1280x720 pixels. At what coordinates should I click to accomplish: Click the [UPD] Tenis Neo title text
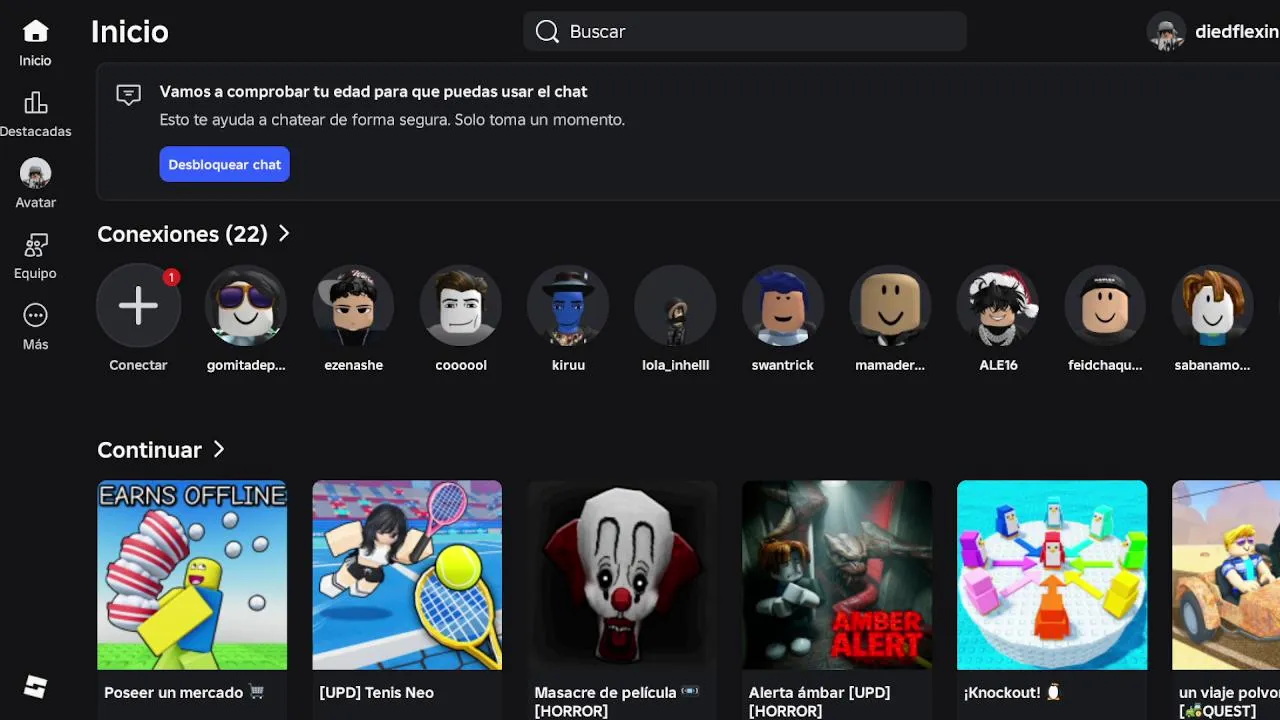tap(376, 692)
